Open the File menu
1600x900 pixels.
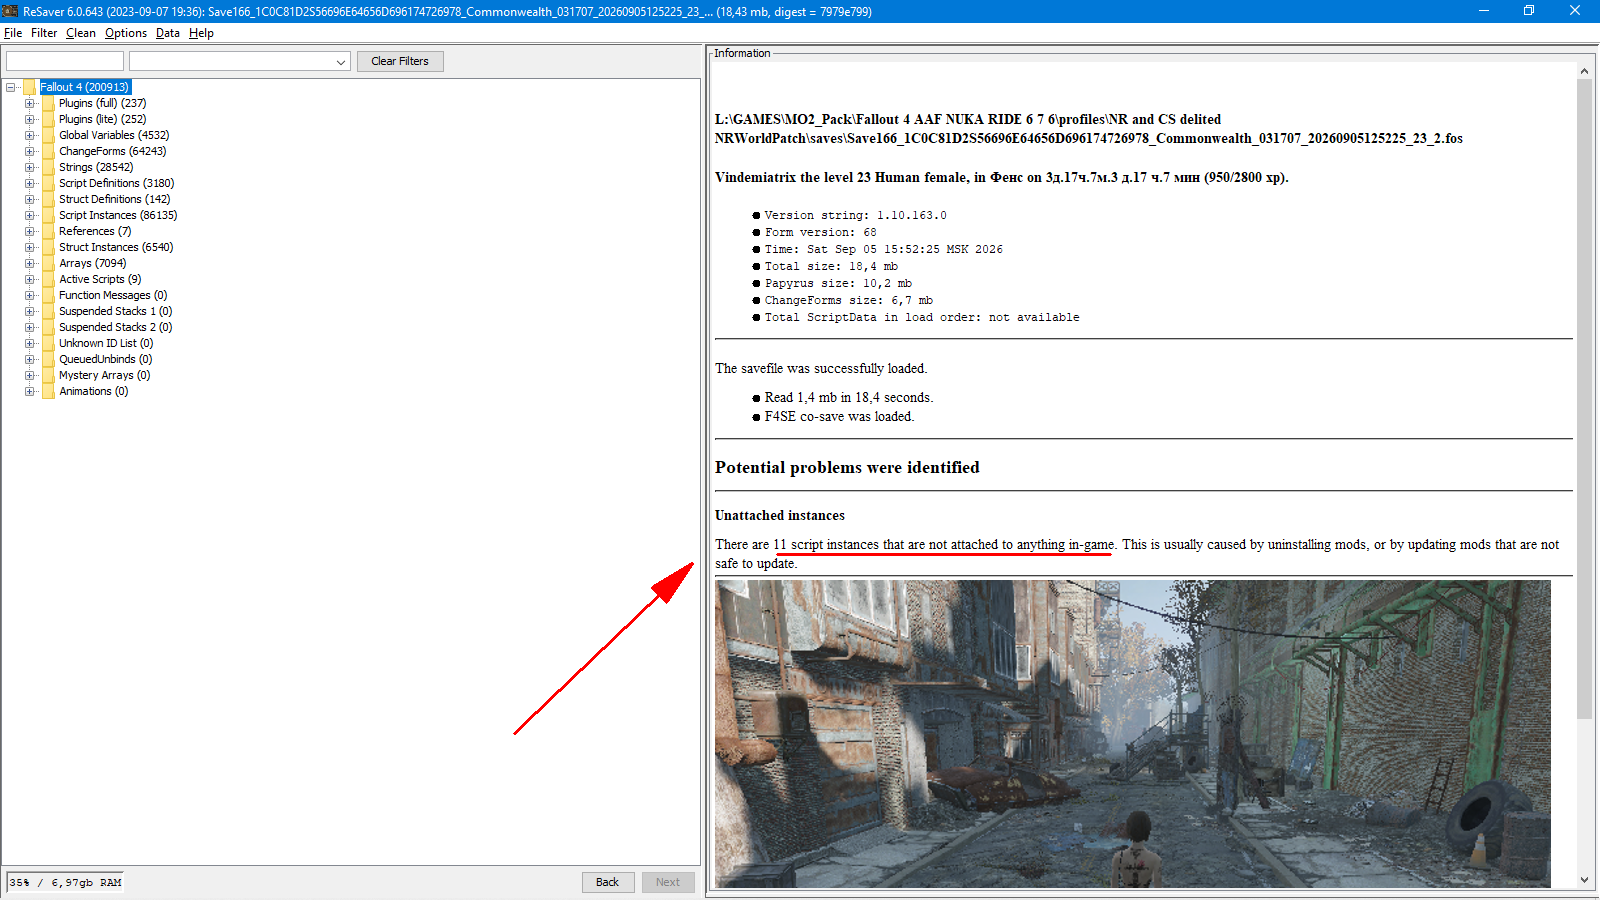pos(13,33)
